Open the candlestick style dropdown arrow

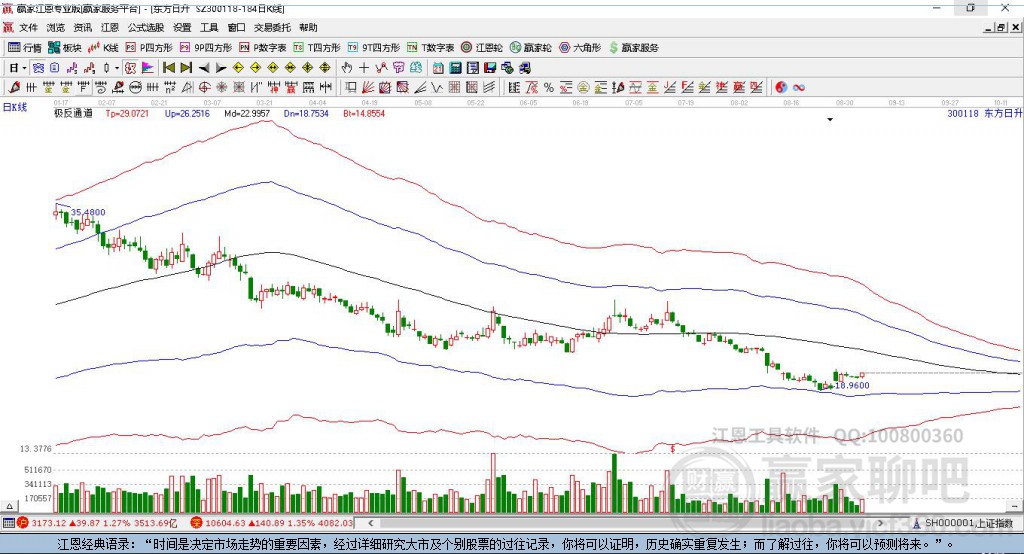(x=117, y=68)
